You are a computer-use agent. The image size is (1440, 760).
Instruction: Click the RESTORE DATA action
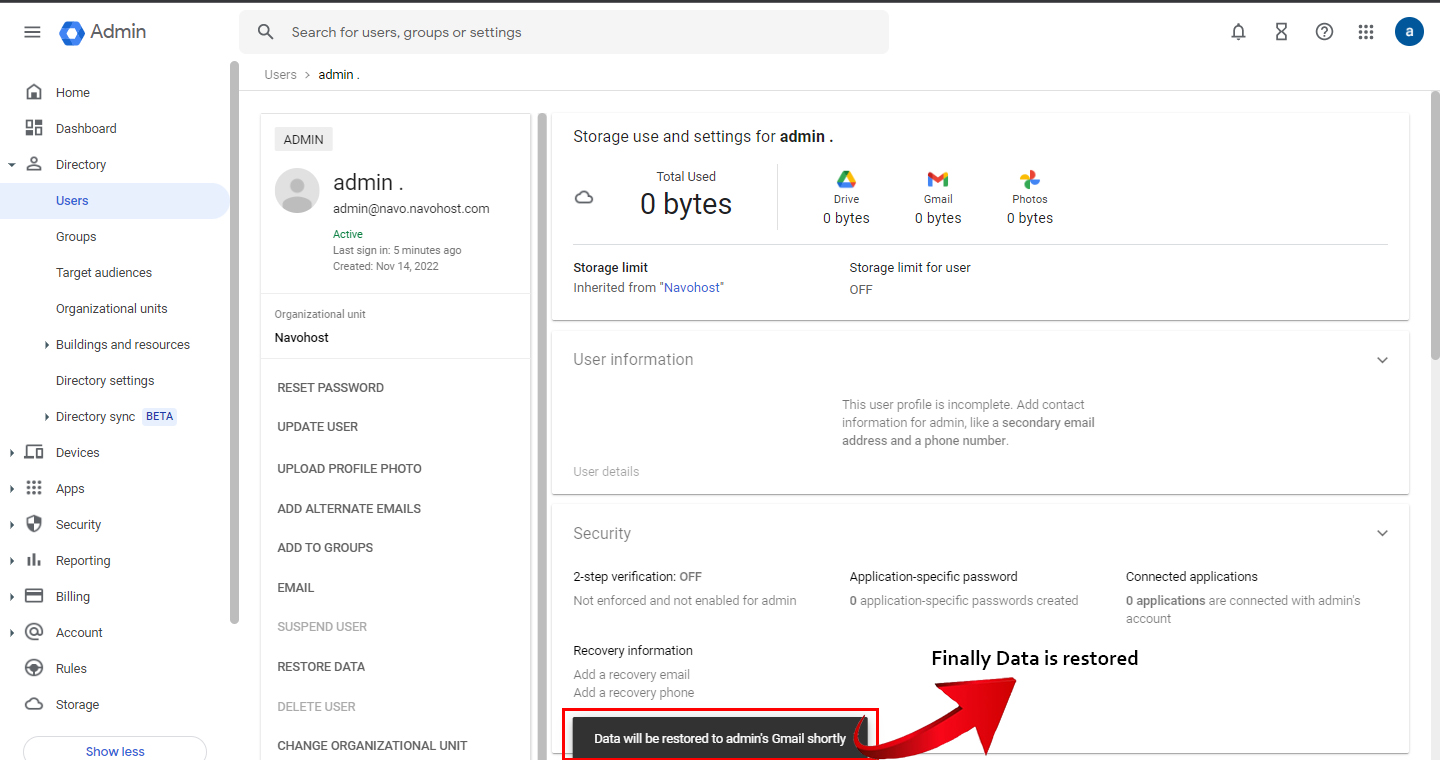click(x=321, y=667)
